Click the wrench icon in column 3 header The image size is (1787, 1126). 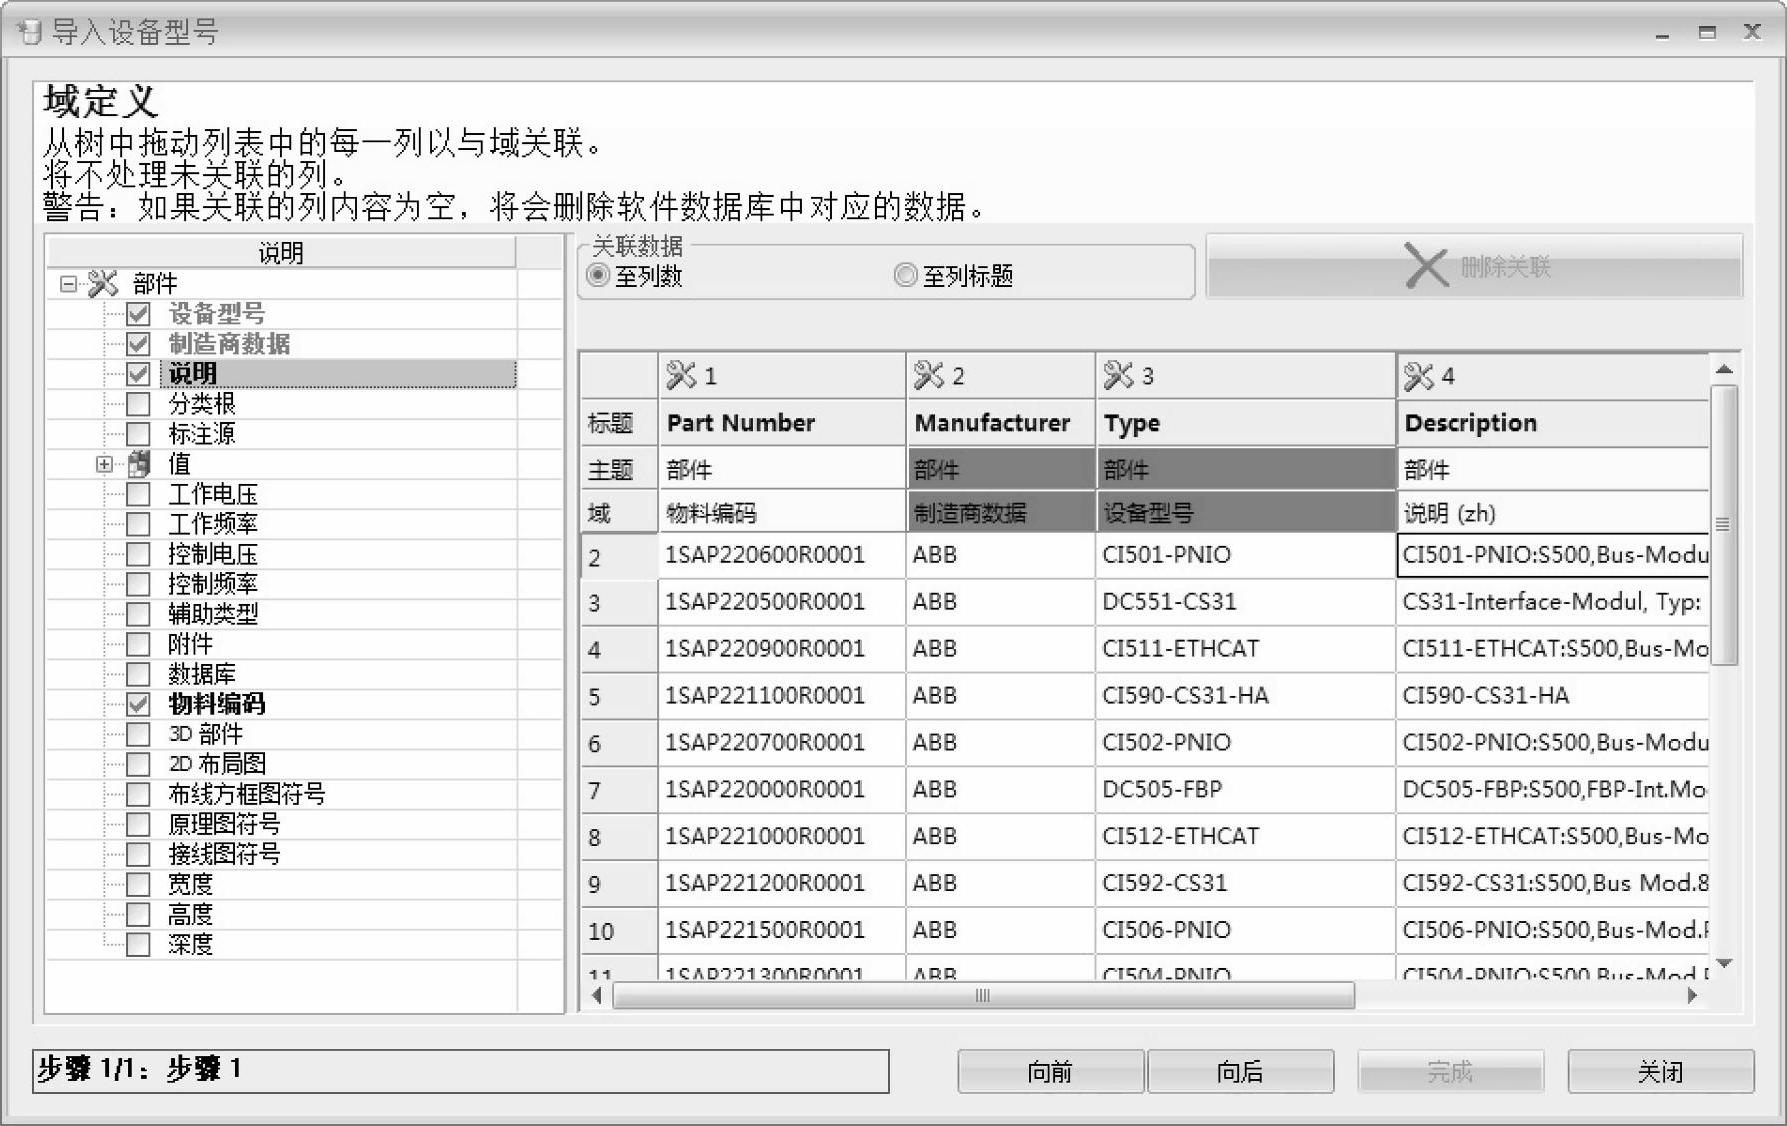1119,375
